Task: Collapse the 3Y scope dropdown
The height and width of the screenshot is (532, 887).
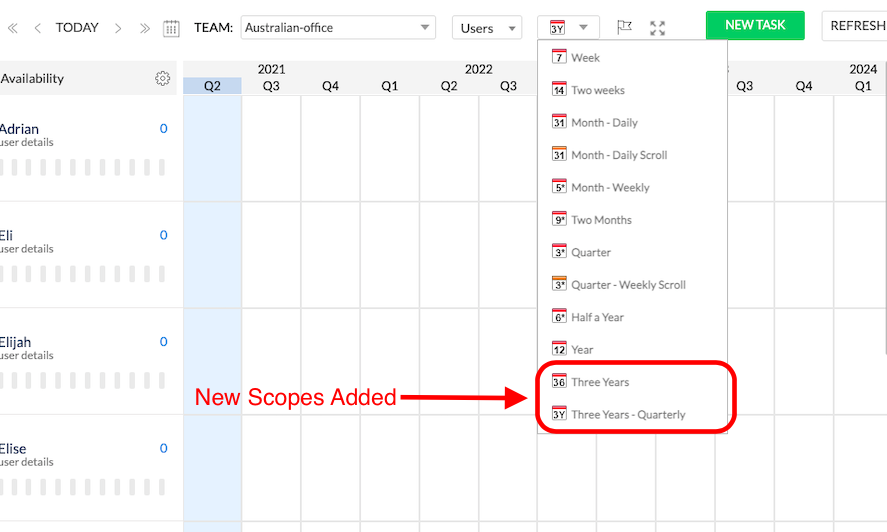Action: [569, 28]
